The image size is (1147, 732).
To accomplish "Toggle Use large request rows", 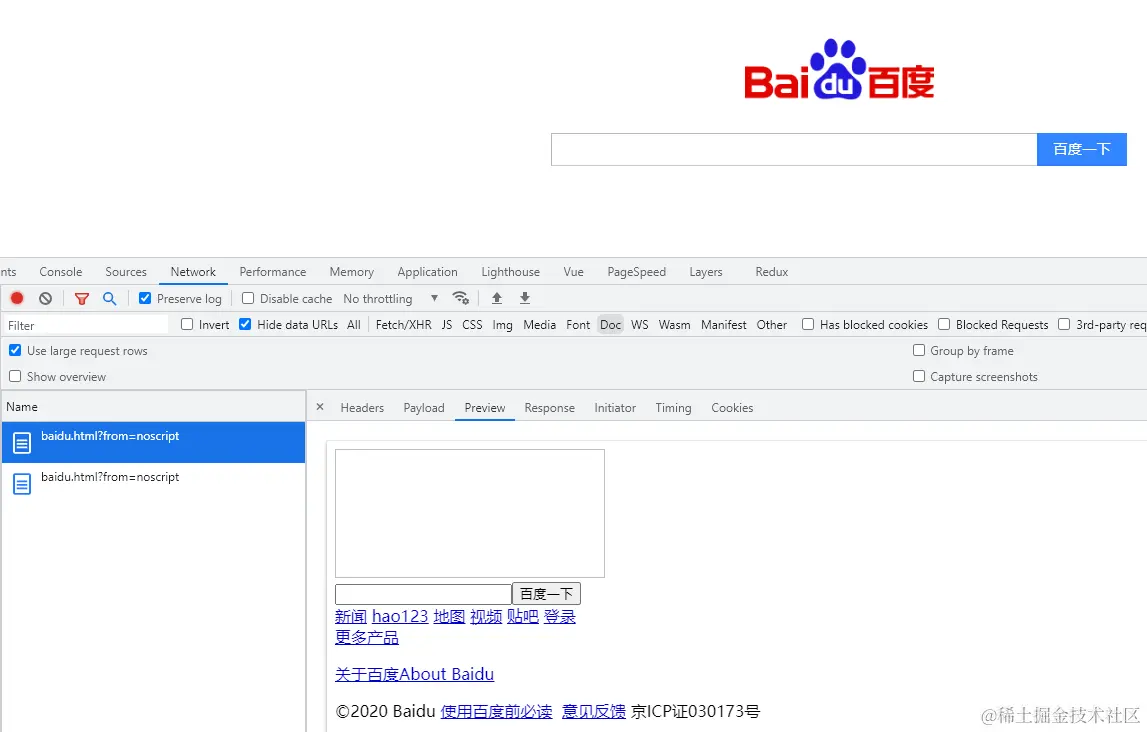I will coord(15,350).
